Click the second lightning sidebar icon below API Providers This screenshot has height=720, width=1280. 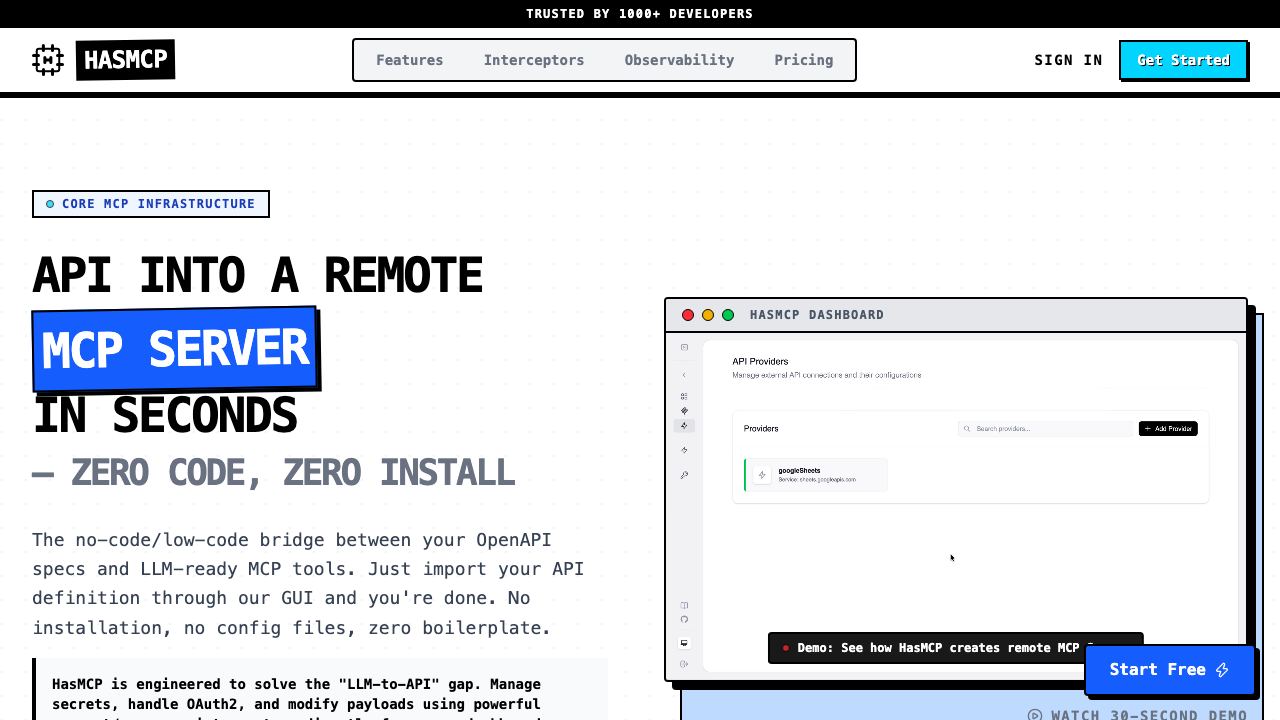pyautogui.click(x=684, y=450)
